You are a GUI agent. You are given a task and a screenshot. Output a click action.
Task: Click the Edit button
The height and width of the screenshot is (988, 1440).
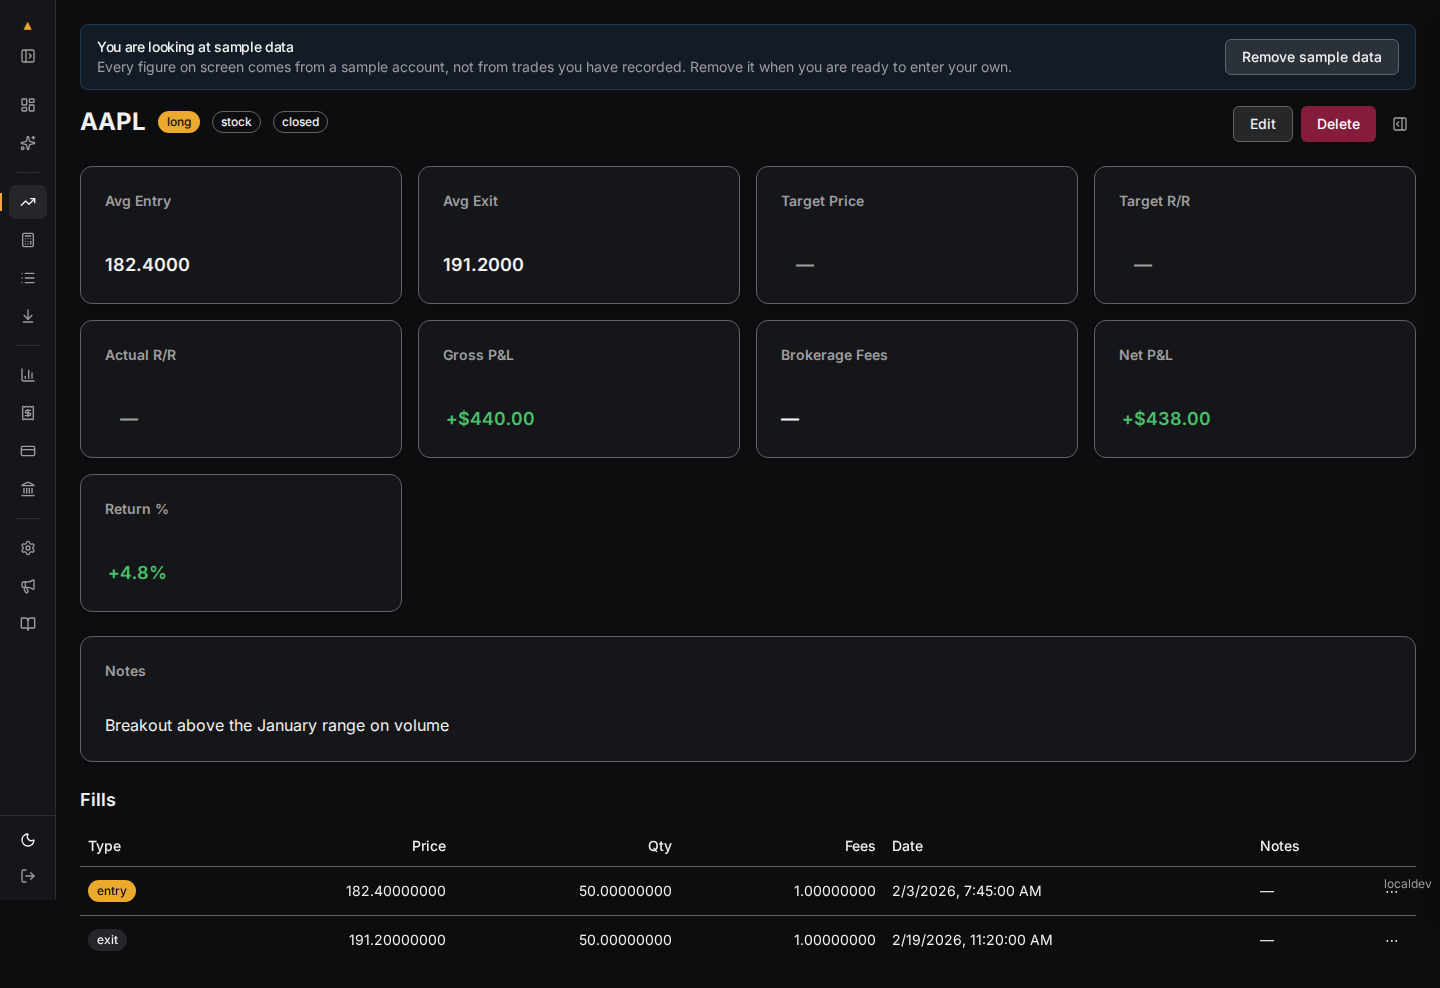point(1262,124)
